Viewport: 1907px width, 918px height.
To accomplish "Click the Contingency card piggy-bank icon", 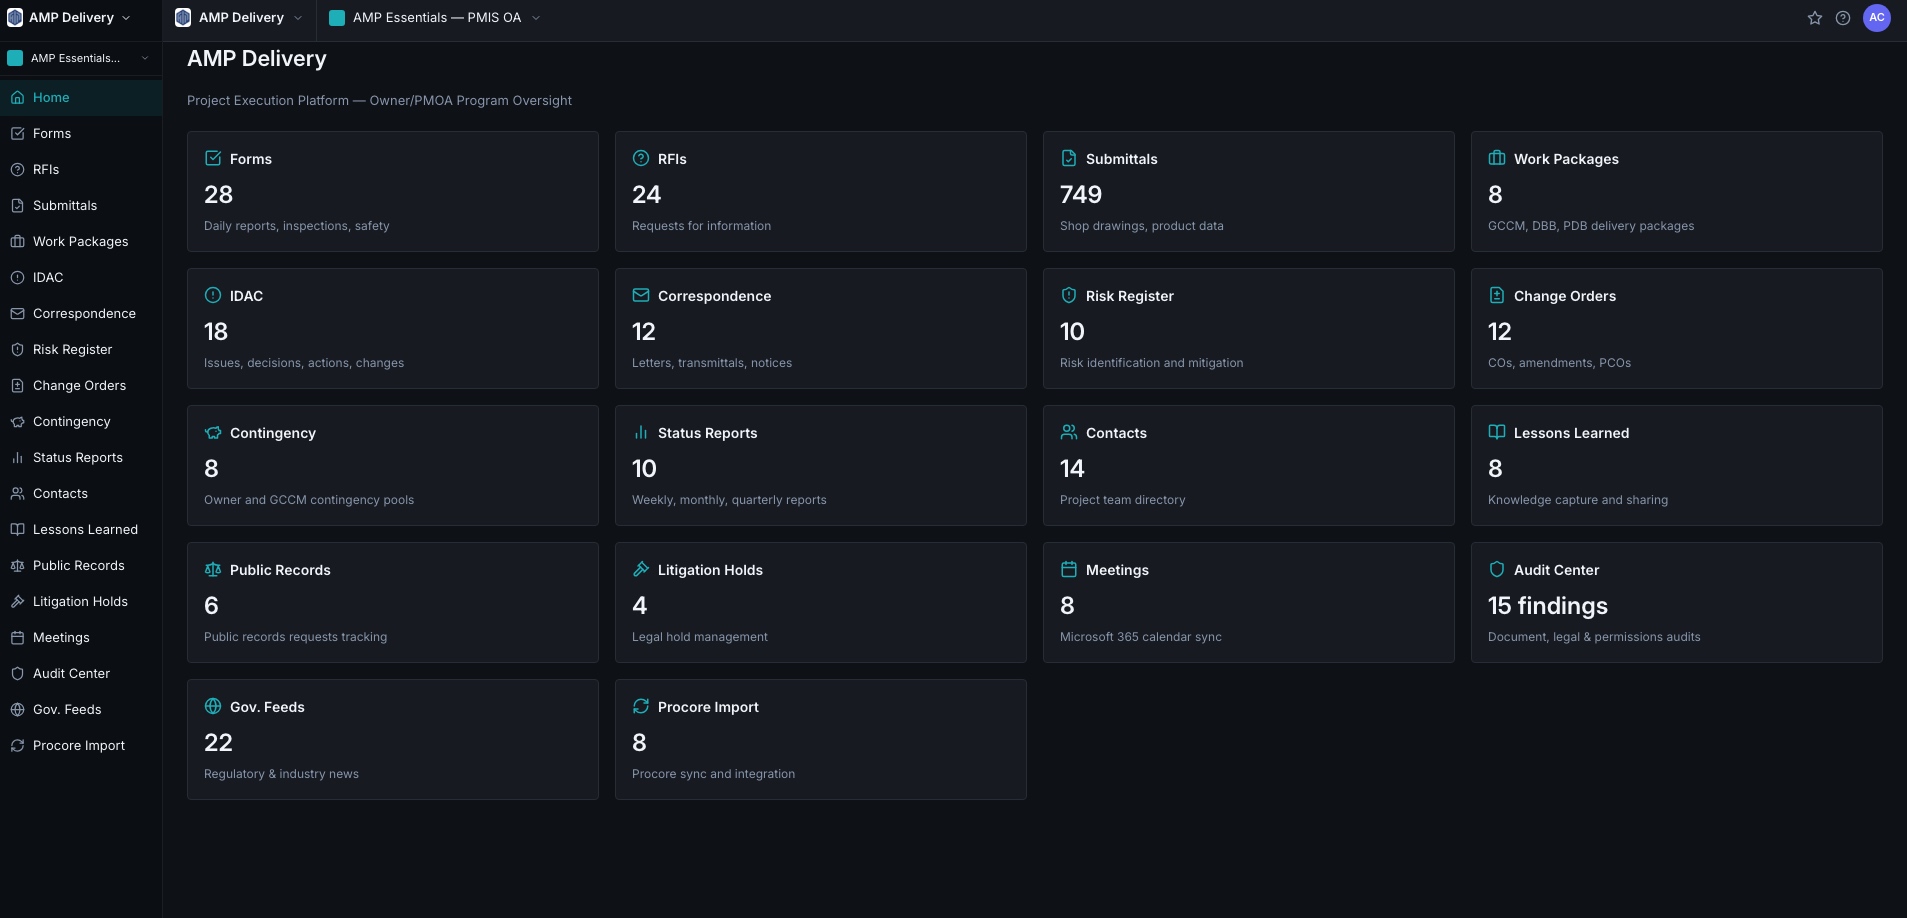I will point(213,432).
